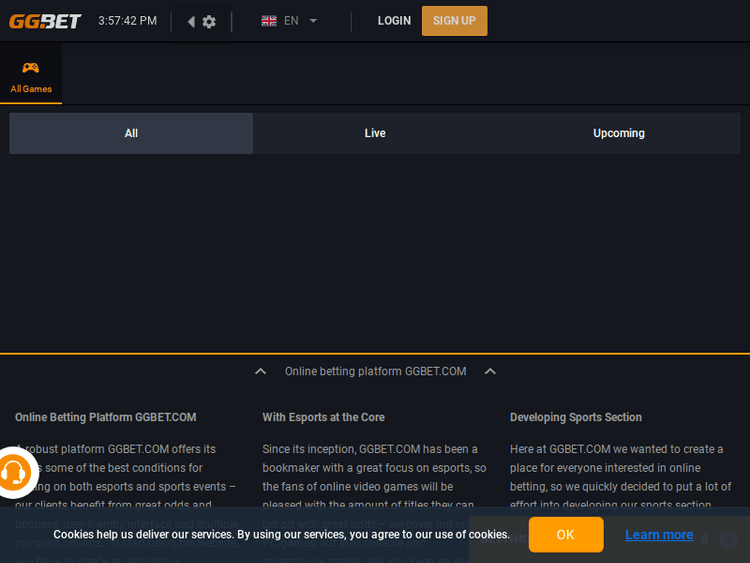The image size is (750, 563).
Task: Click the left arrow beside settings gear
Action: (x=191, y=21)
